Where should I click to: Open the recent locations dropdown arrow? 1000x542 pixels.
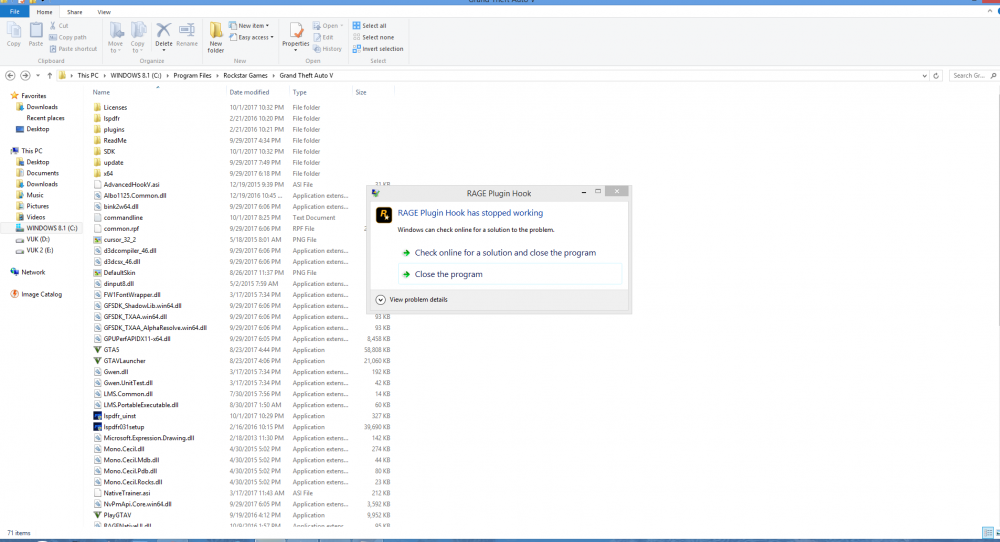point(38,75)
